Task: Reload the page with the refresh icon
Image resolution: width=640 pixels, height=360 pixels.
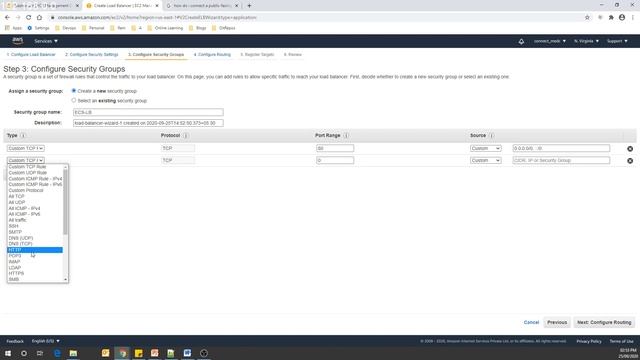Action: [x=28, y=18]
